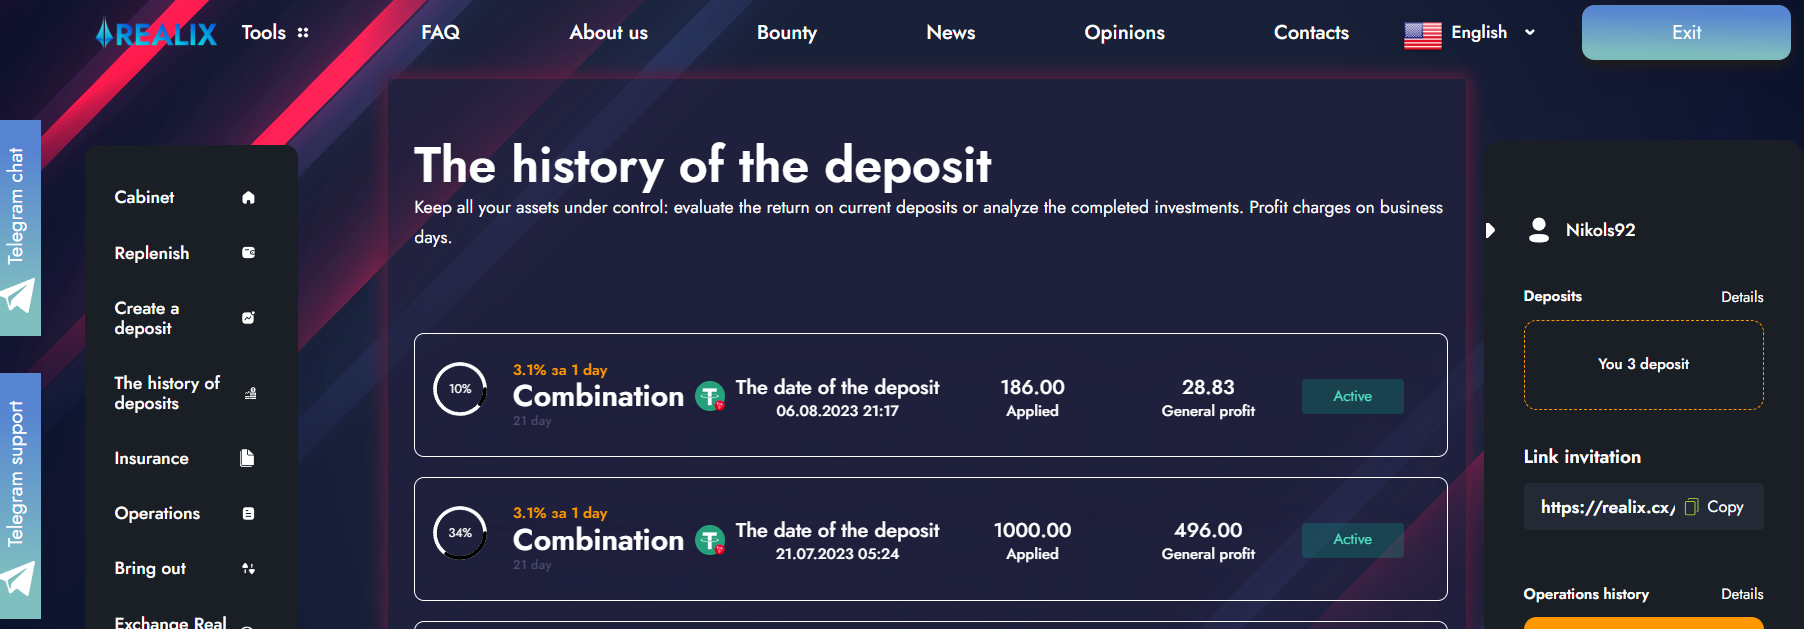Click the Bring out arrows icon
The image size is (1804, 629).
pos(249,569)
